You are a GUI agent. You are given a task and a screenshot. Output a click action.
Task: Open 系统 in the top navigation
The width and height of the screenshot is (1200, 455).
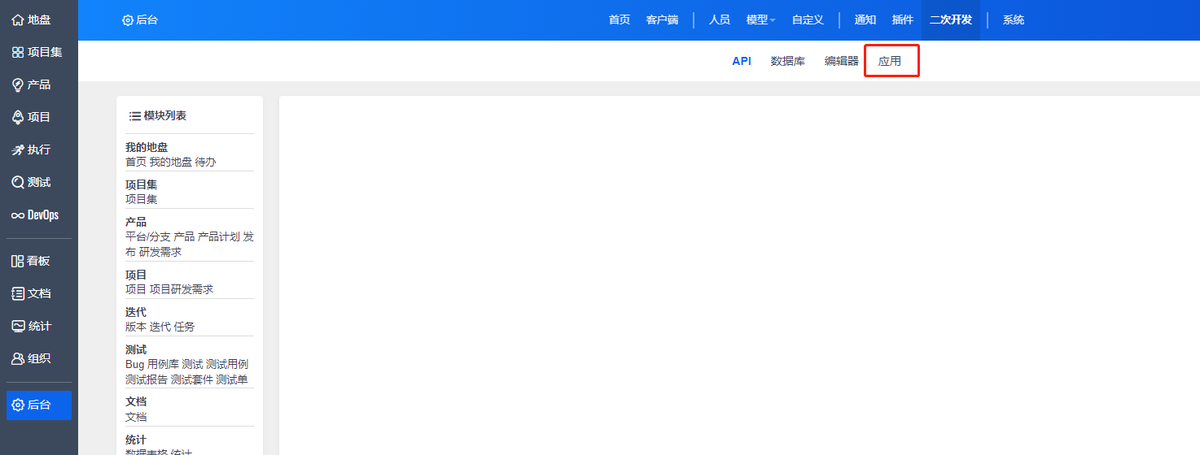1013,20
